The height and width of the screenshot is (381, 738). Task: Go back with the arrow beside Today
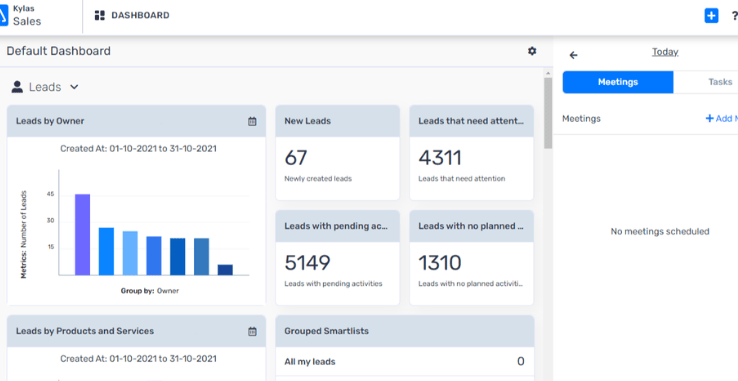tap(573, 55)
